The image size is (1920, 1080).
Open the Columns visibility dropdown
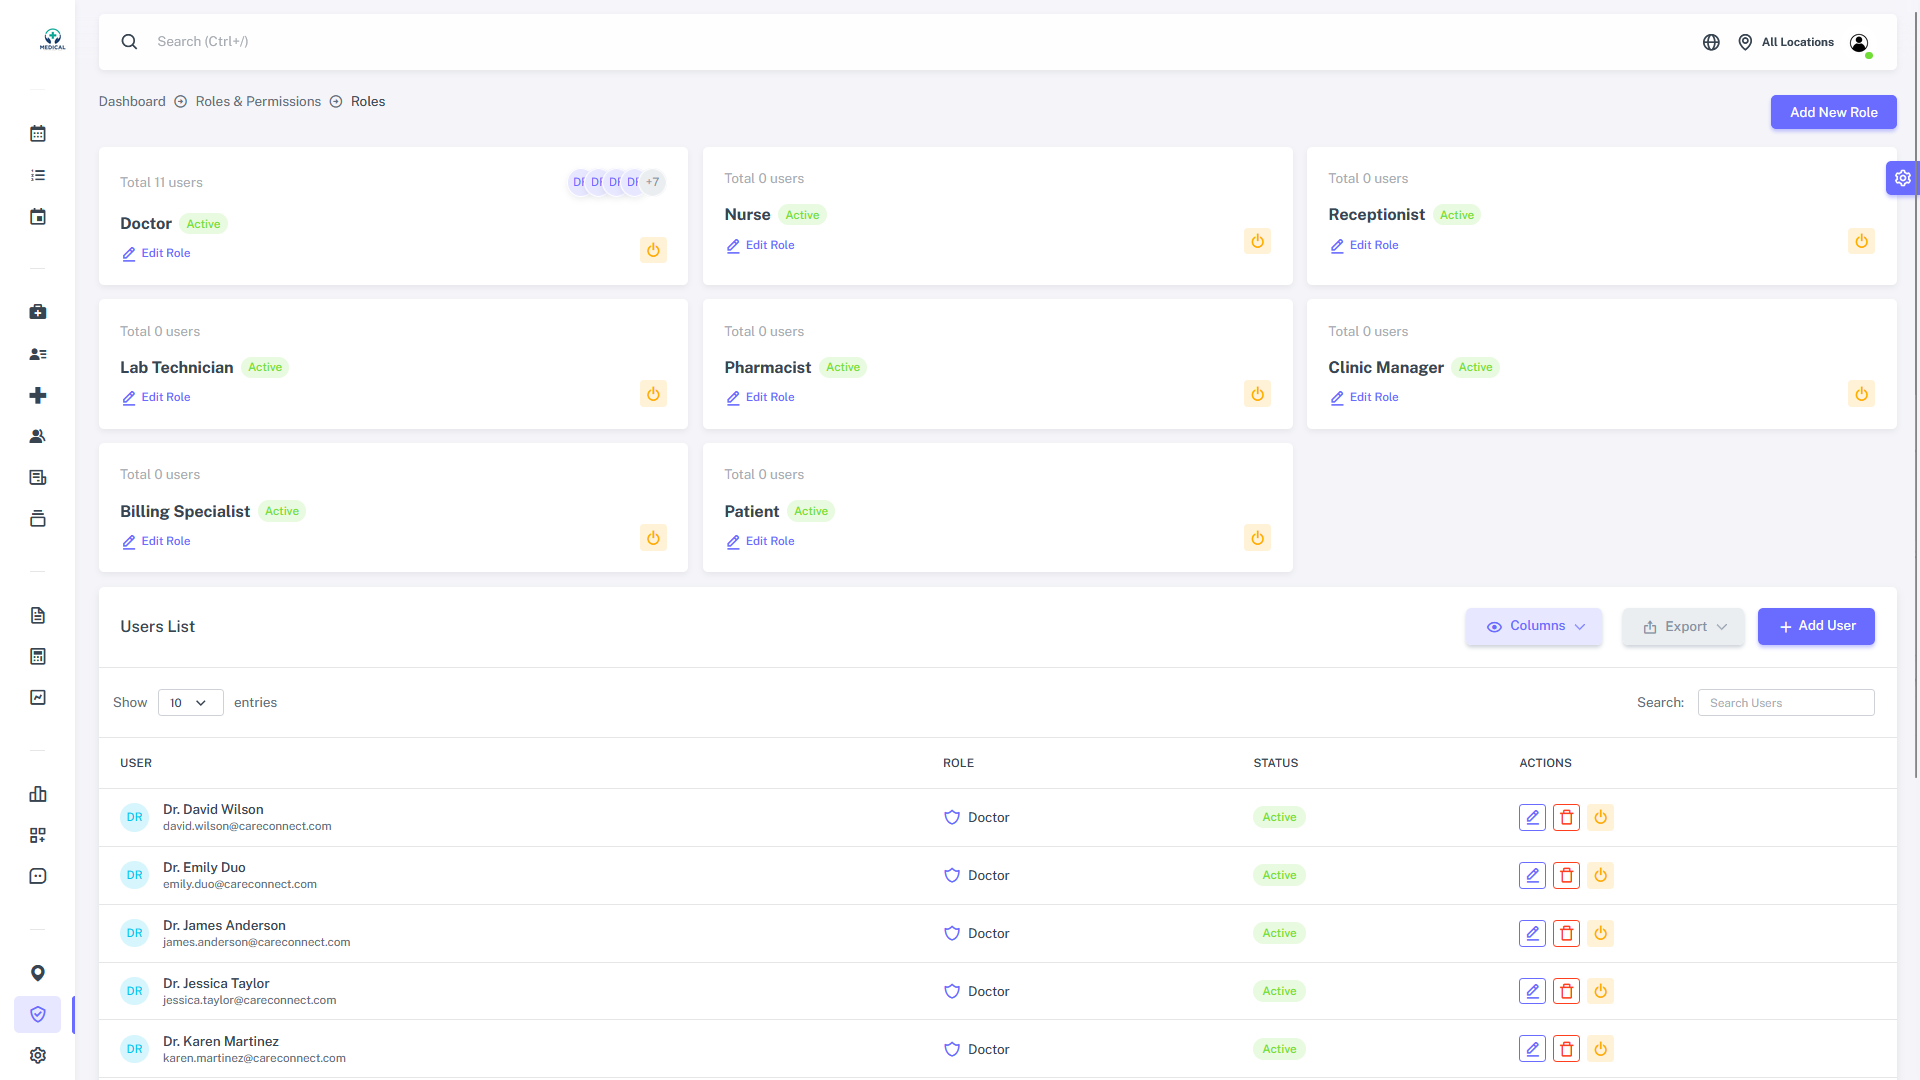pyautogui.click(x=1534, y=626)
